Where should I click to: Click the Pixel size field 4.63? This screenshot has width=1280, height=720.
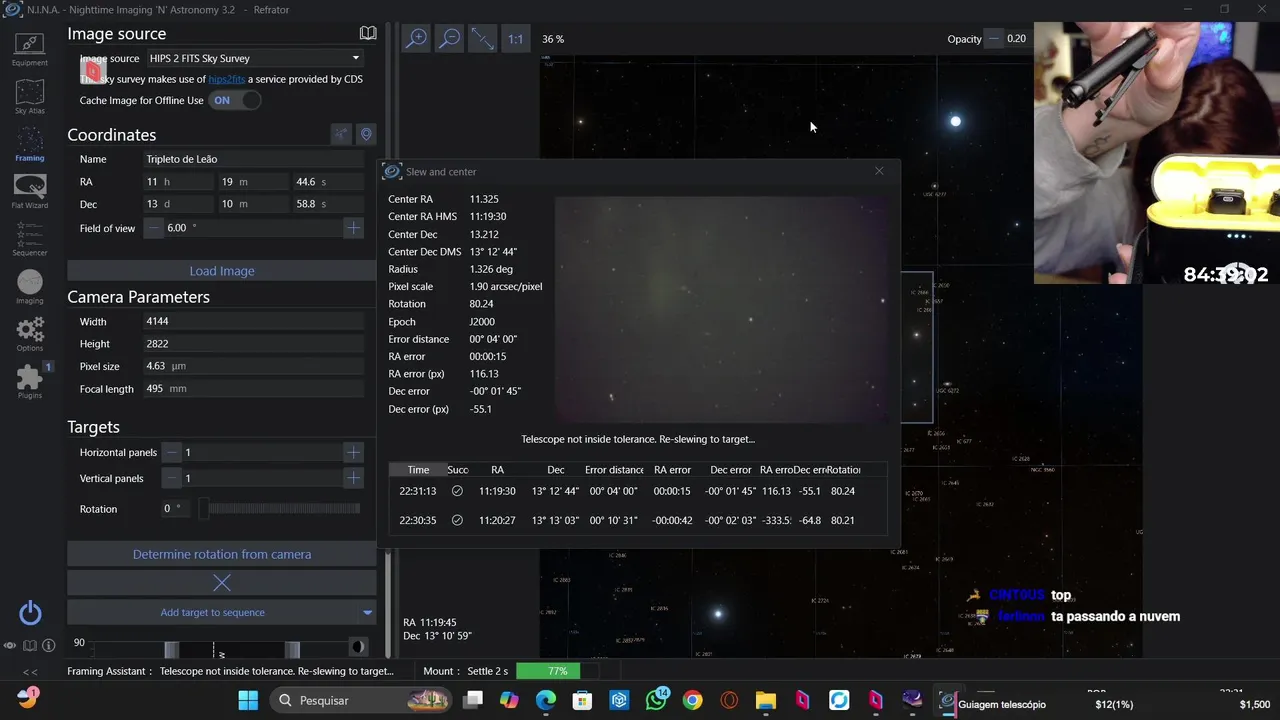click(x=254, y=367)
